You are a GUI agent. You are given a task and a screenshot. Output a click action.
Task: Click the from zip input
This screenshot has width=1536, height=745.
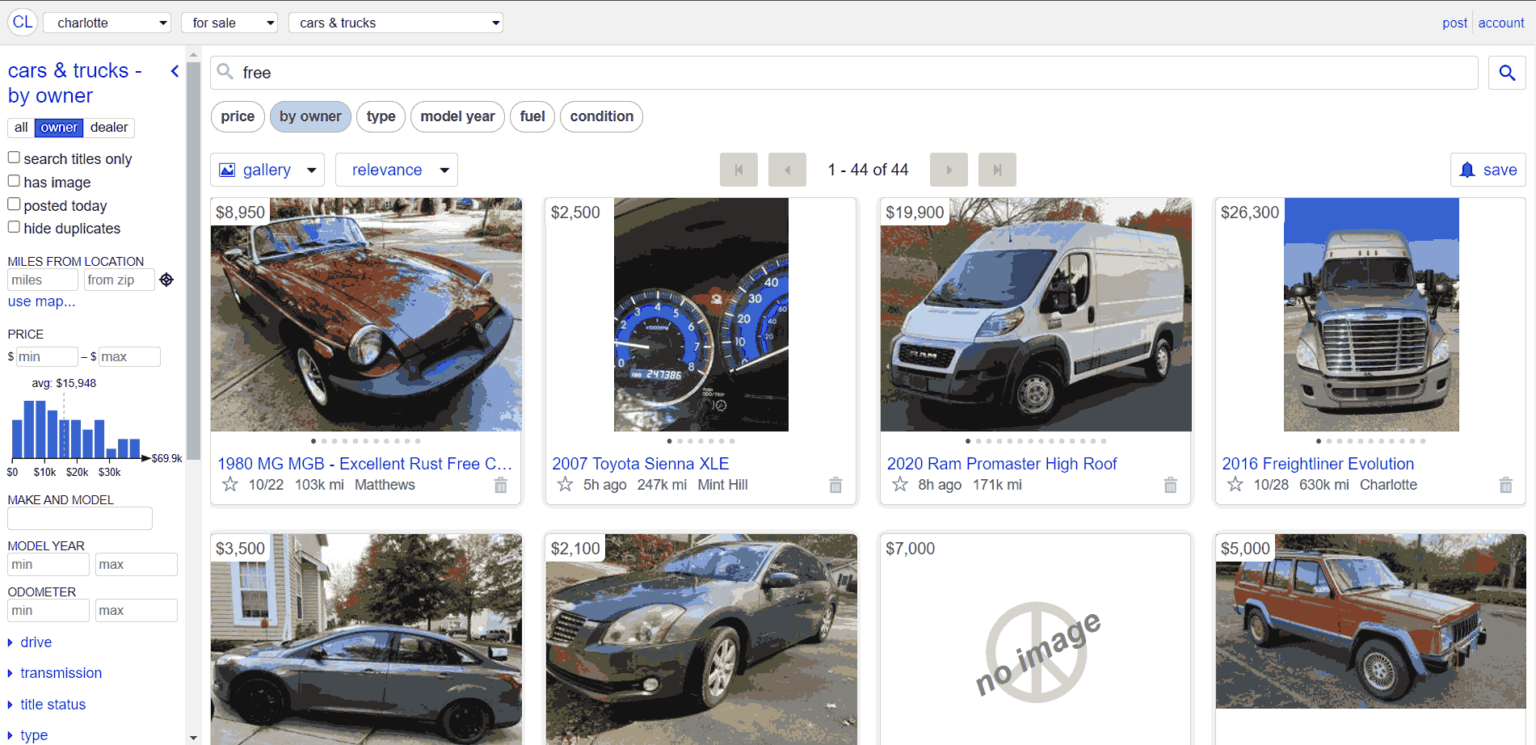pyautogui.click(x=119, y=280)
